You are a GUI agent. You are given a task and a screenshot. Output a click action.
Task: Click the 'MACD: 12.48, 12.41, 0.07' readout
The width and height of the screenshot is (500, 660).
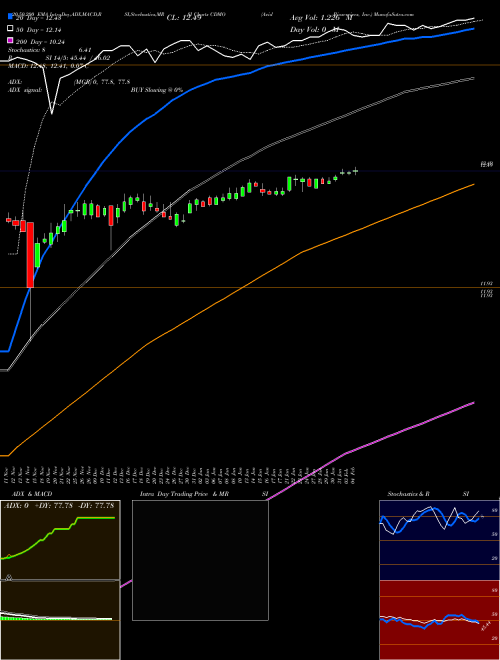[x=48, y=66]
